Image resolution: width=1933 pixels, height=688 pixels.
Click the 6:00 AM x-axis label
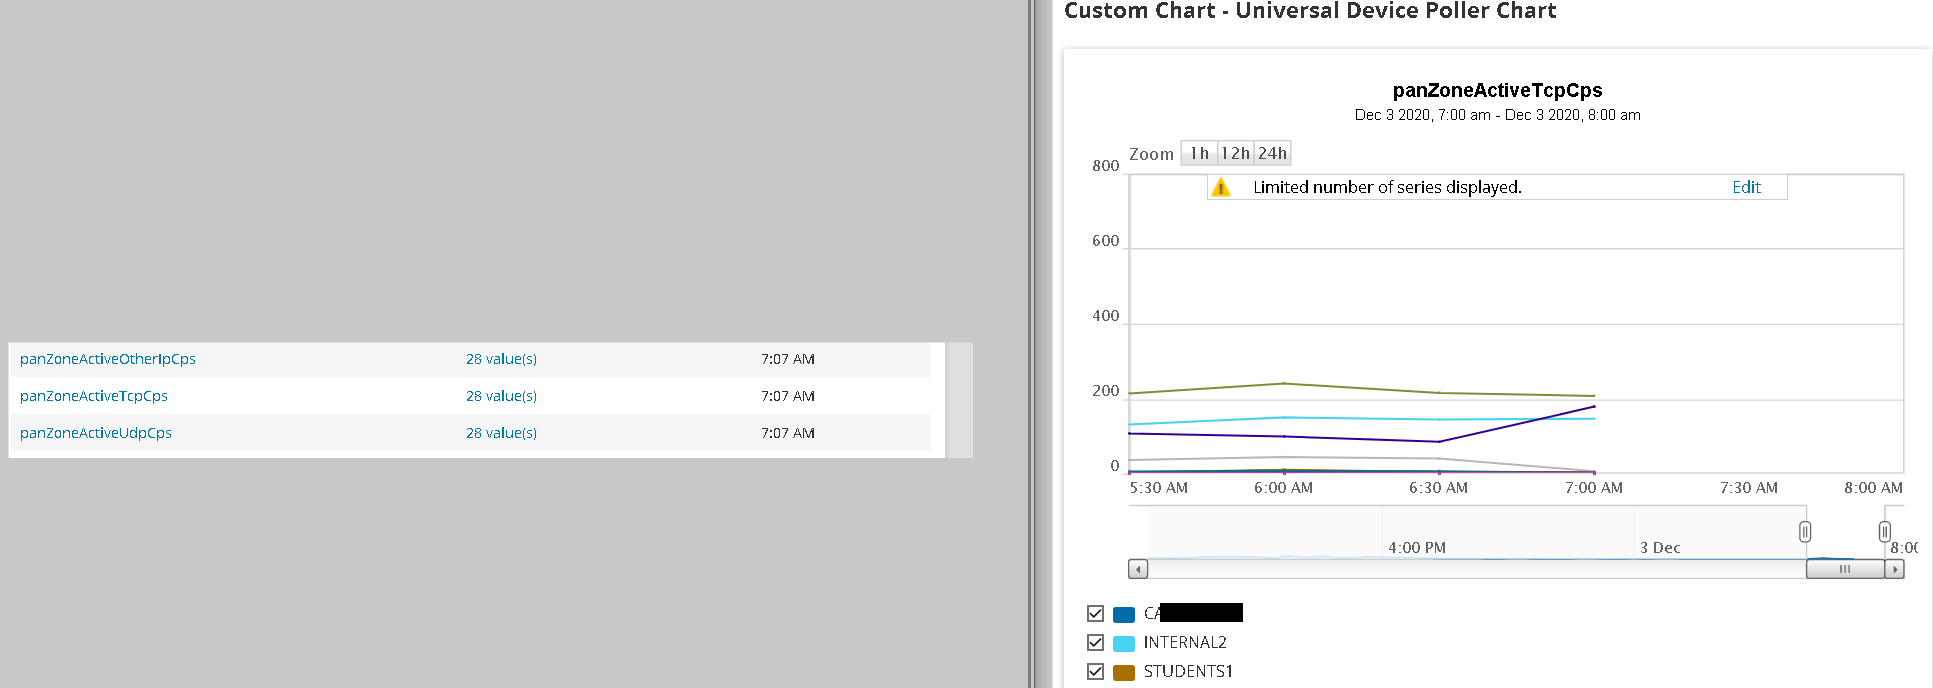pos(1283,488)
